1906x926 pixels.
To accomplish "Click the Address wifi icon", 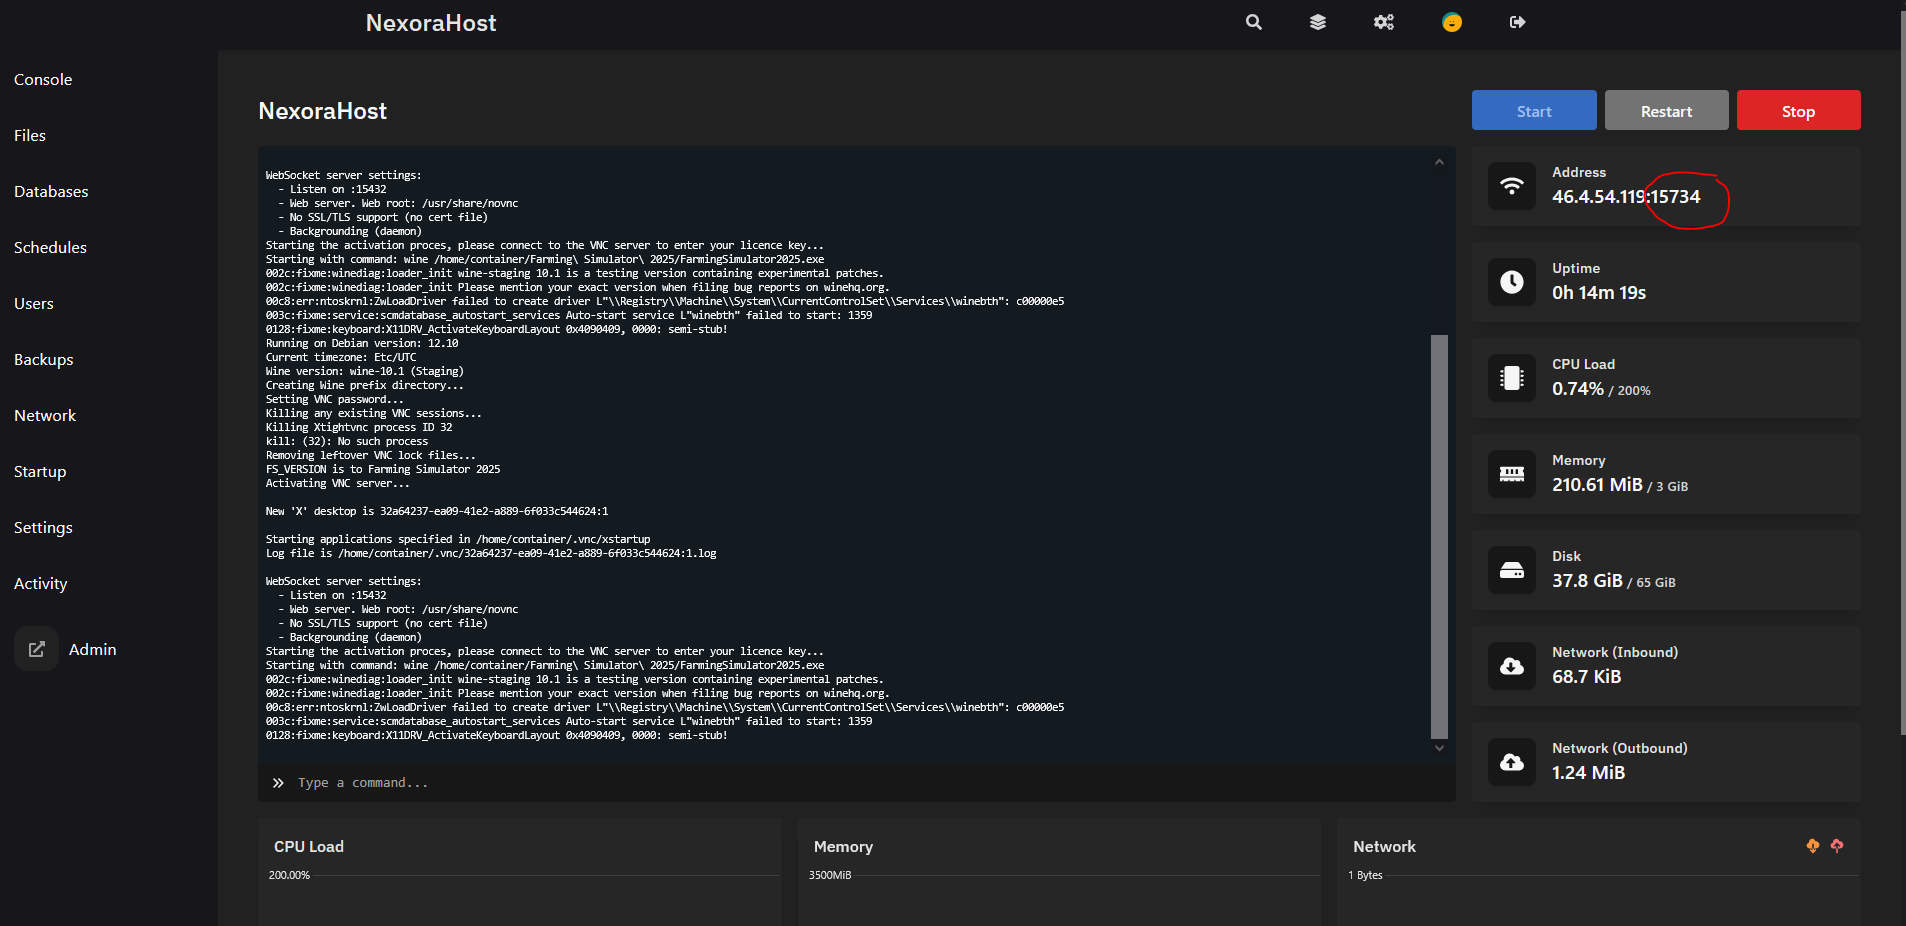I will pos(1512,186).
